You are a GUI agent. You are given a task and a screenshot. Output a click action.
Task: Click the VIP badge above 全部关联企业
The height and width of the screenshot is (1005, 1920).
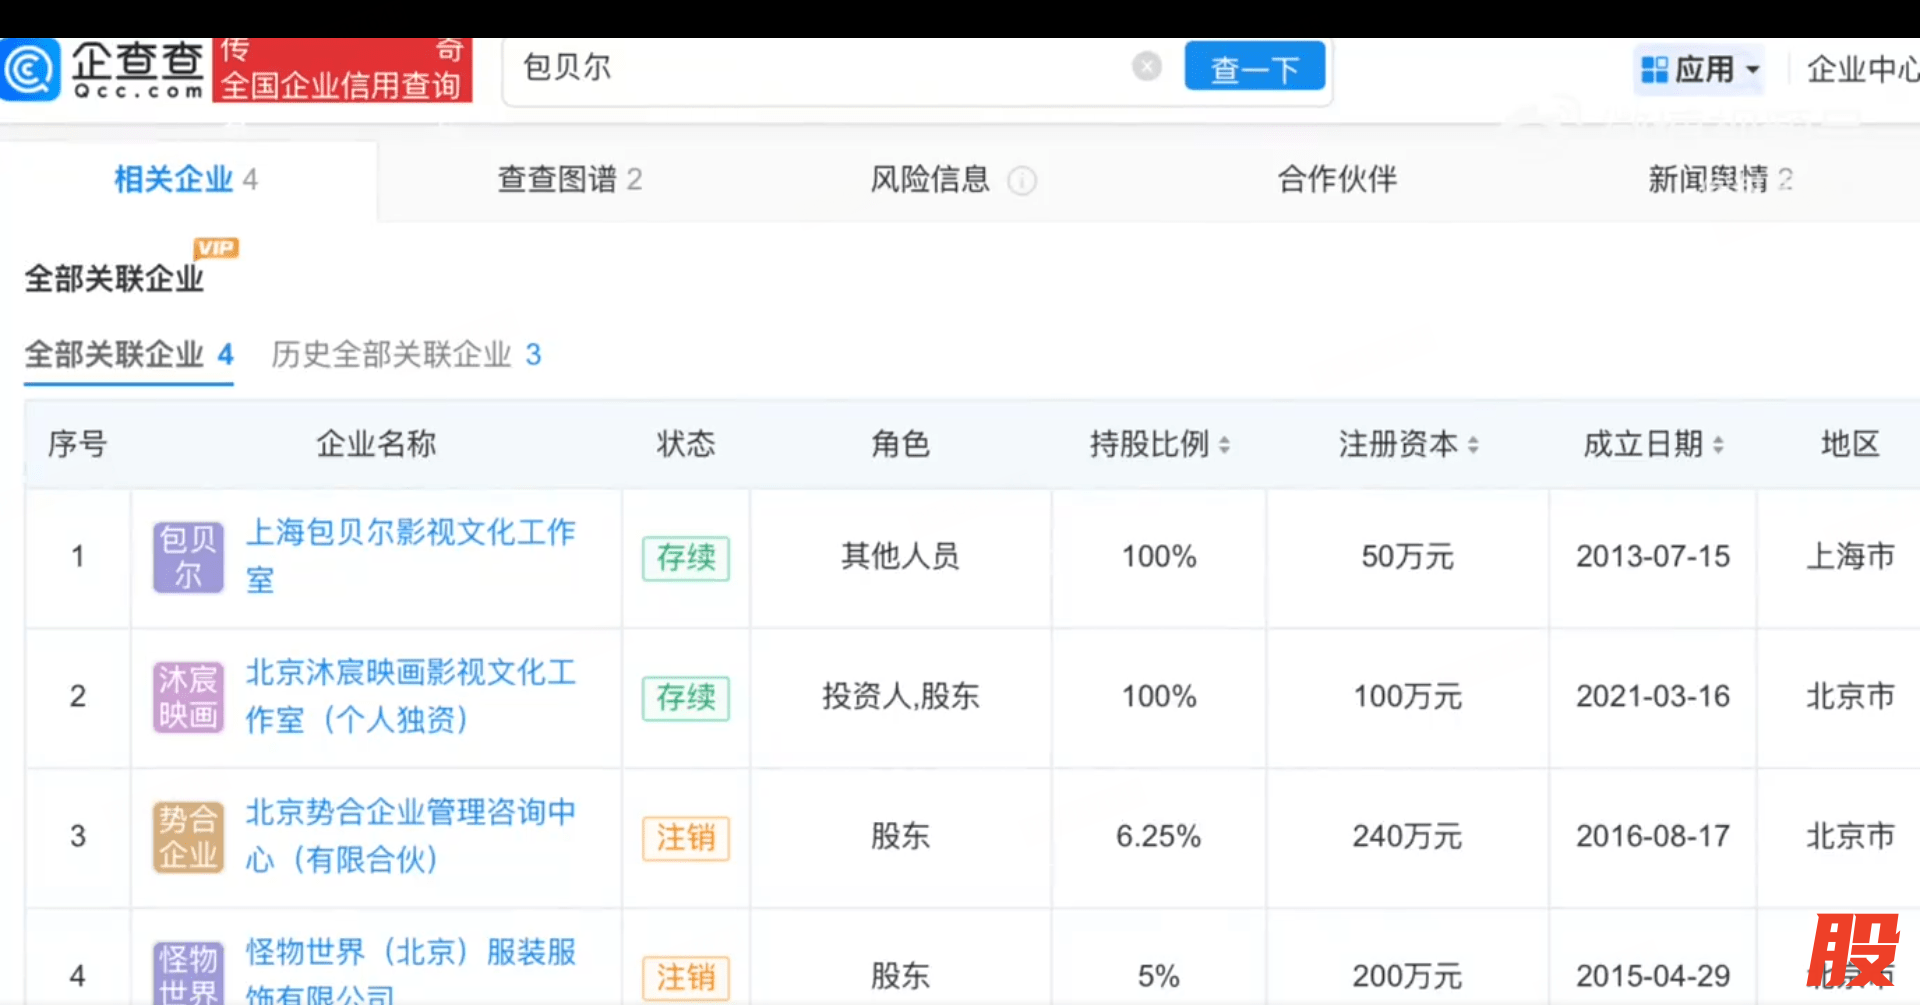point(216,248)
